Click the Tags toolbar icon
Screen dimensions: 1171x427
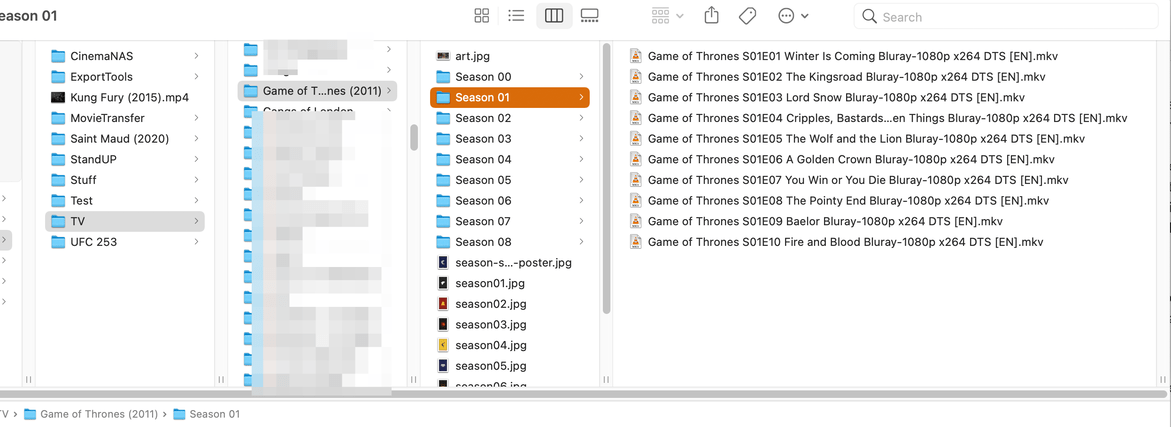pyautogui.click(x=748, y=16)
